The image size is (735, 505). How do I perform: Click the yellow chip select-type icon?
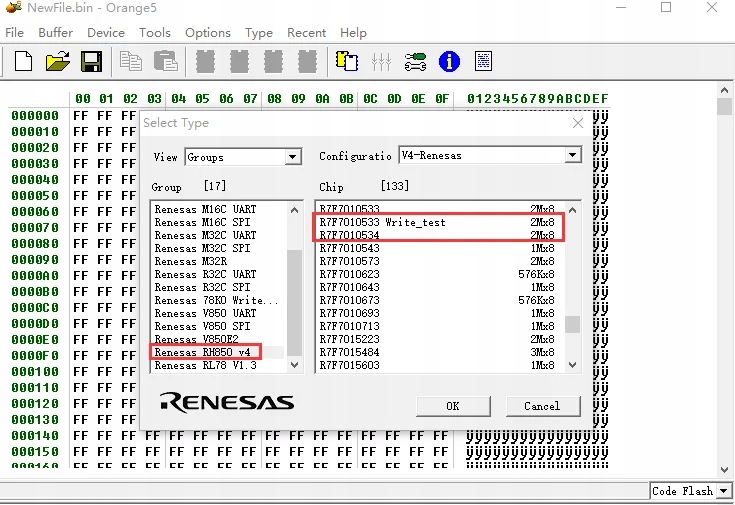point(347,61)
